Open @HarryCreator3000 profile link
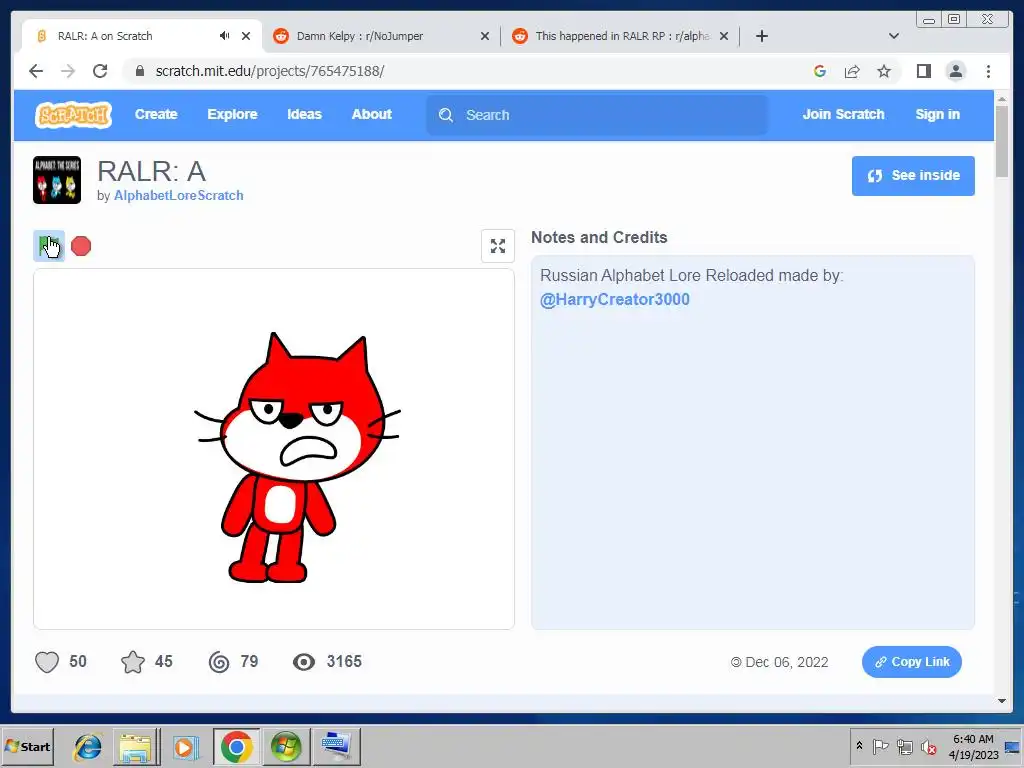This screenshot has height=768, width=1024. click(615, 299)
